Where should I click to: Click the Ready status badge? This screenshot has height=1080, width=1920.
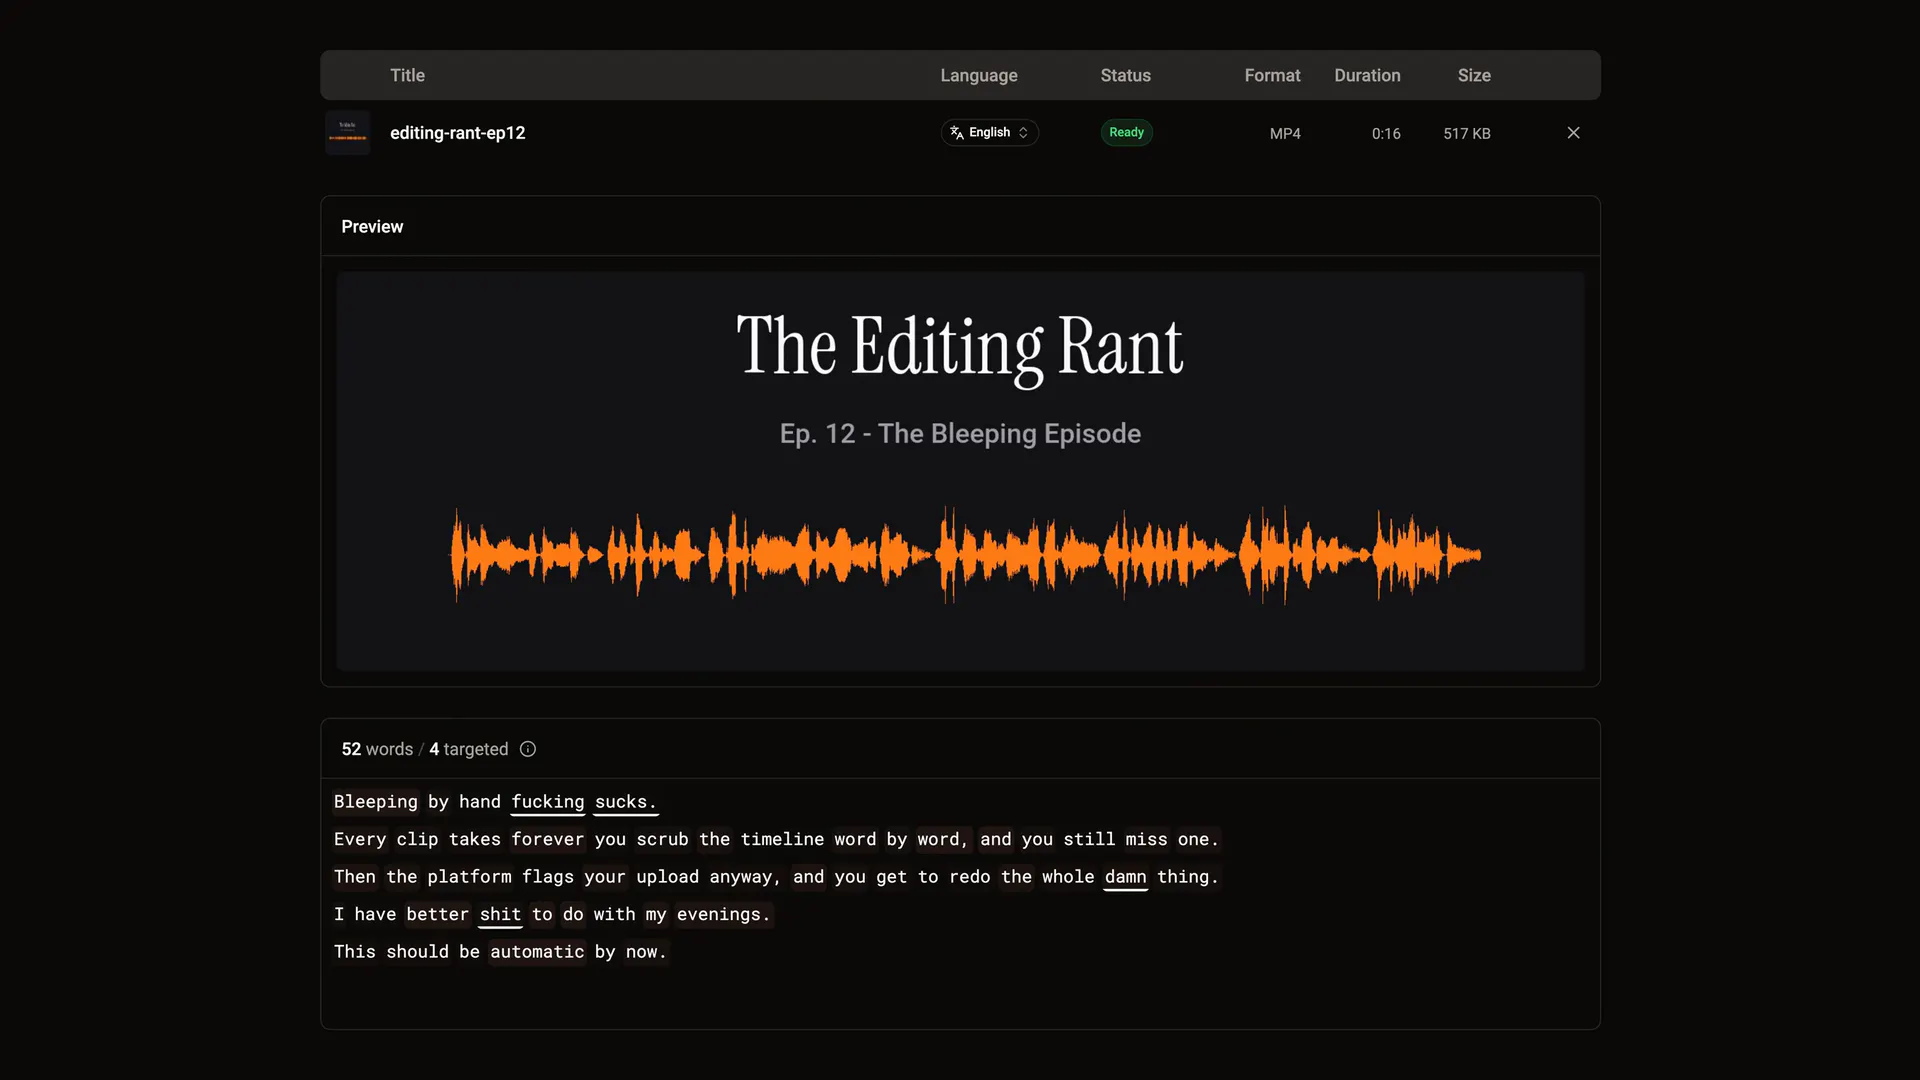tap(1126, 133)
